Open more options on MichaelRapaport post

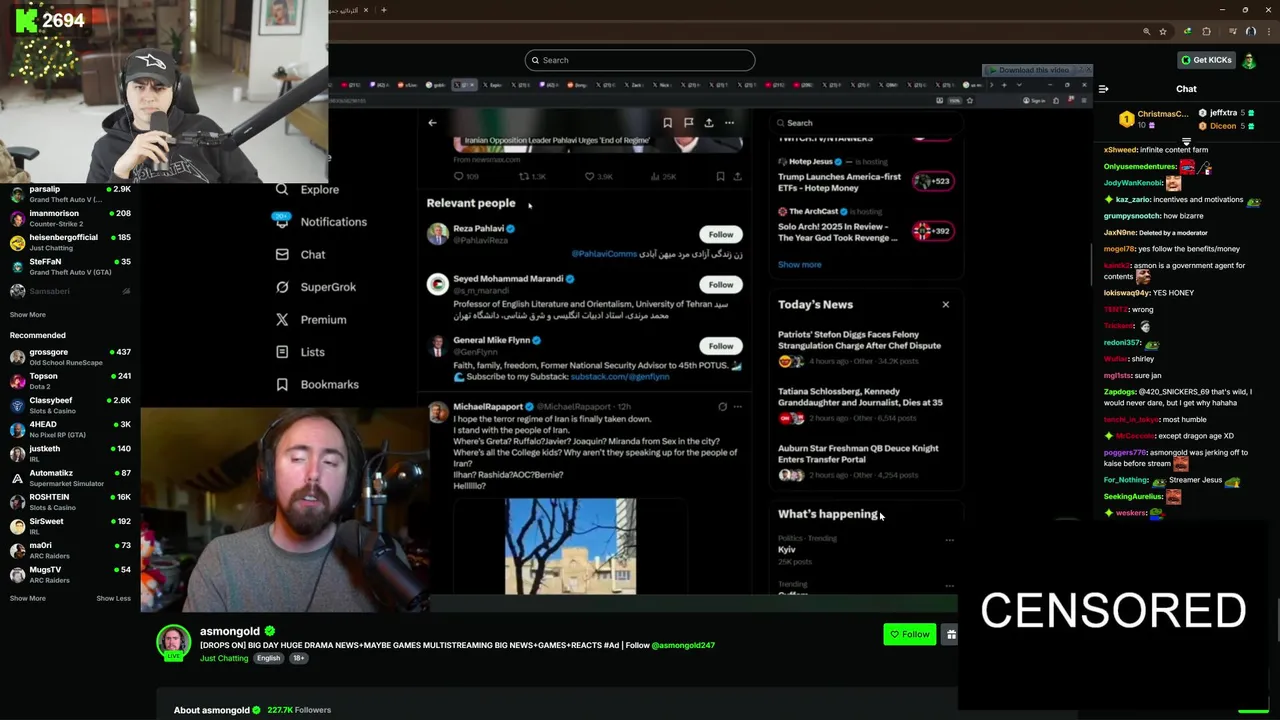pos(738,407)
